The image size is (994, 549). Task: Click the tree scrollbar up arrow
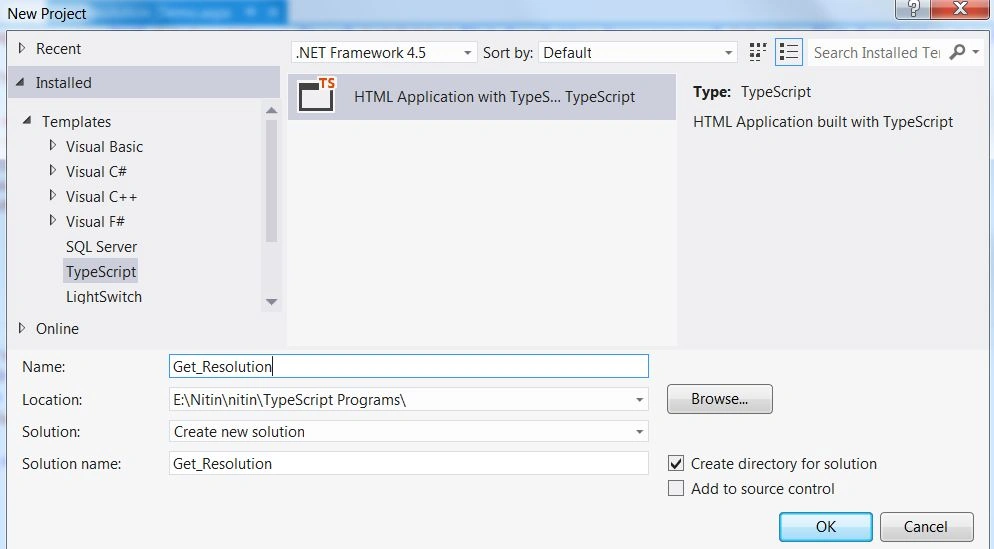point(271,110)
